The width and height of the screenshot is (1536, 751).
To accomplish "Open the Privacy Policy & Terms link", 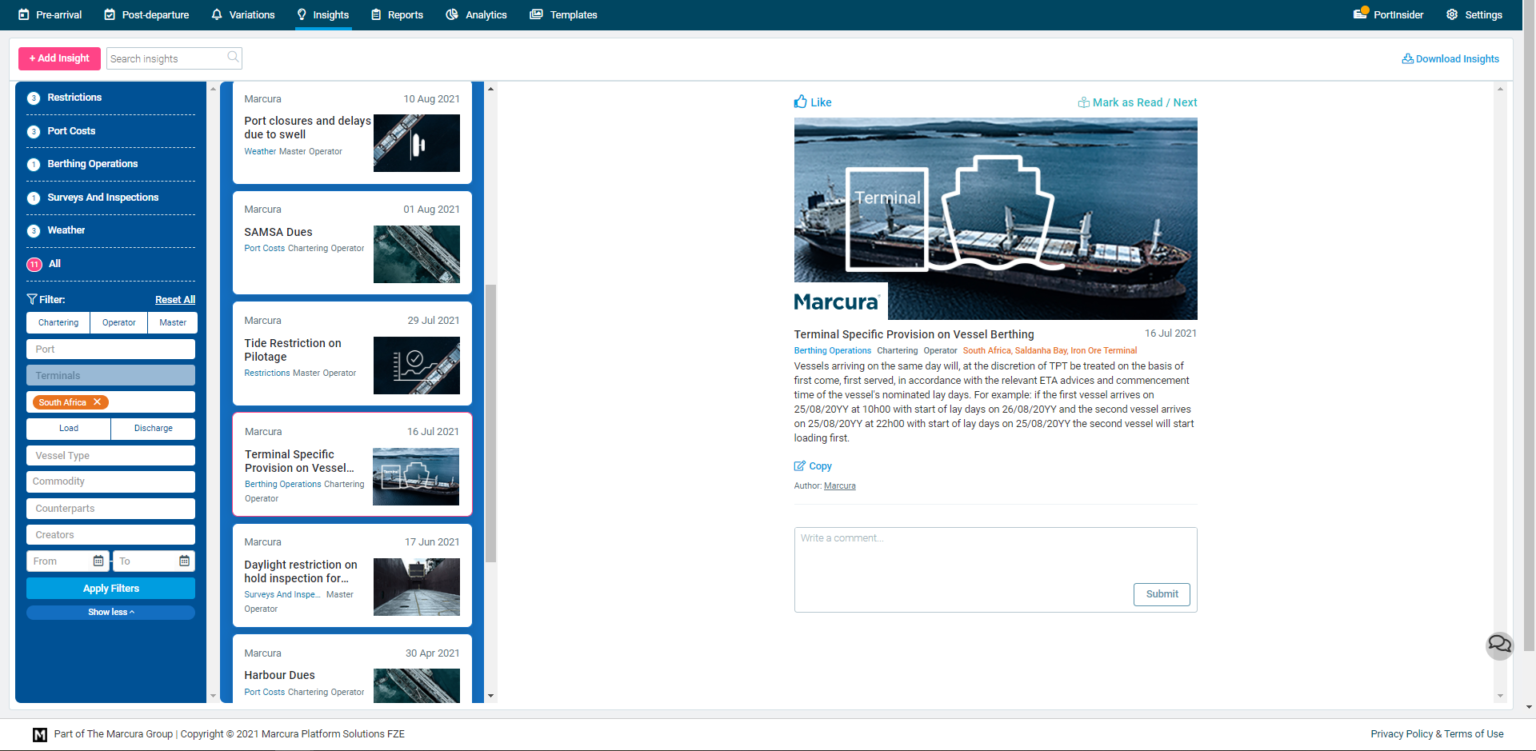I will (x=1438, y=733).
